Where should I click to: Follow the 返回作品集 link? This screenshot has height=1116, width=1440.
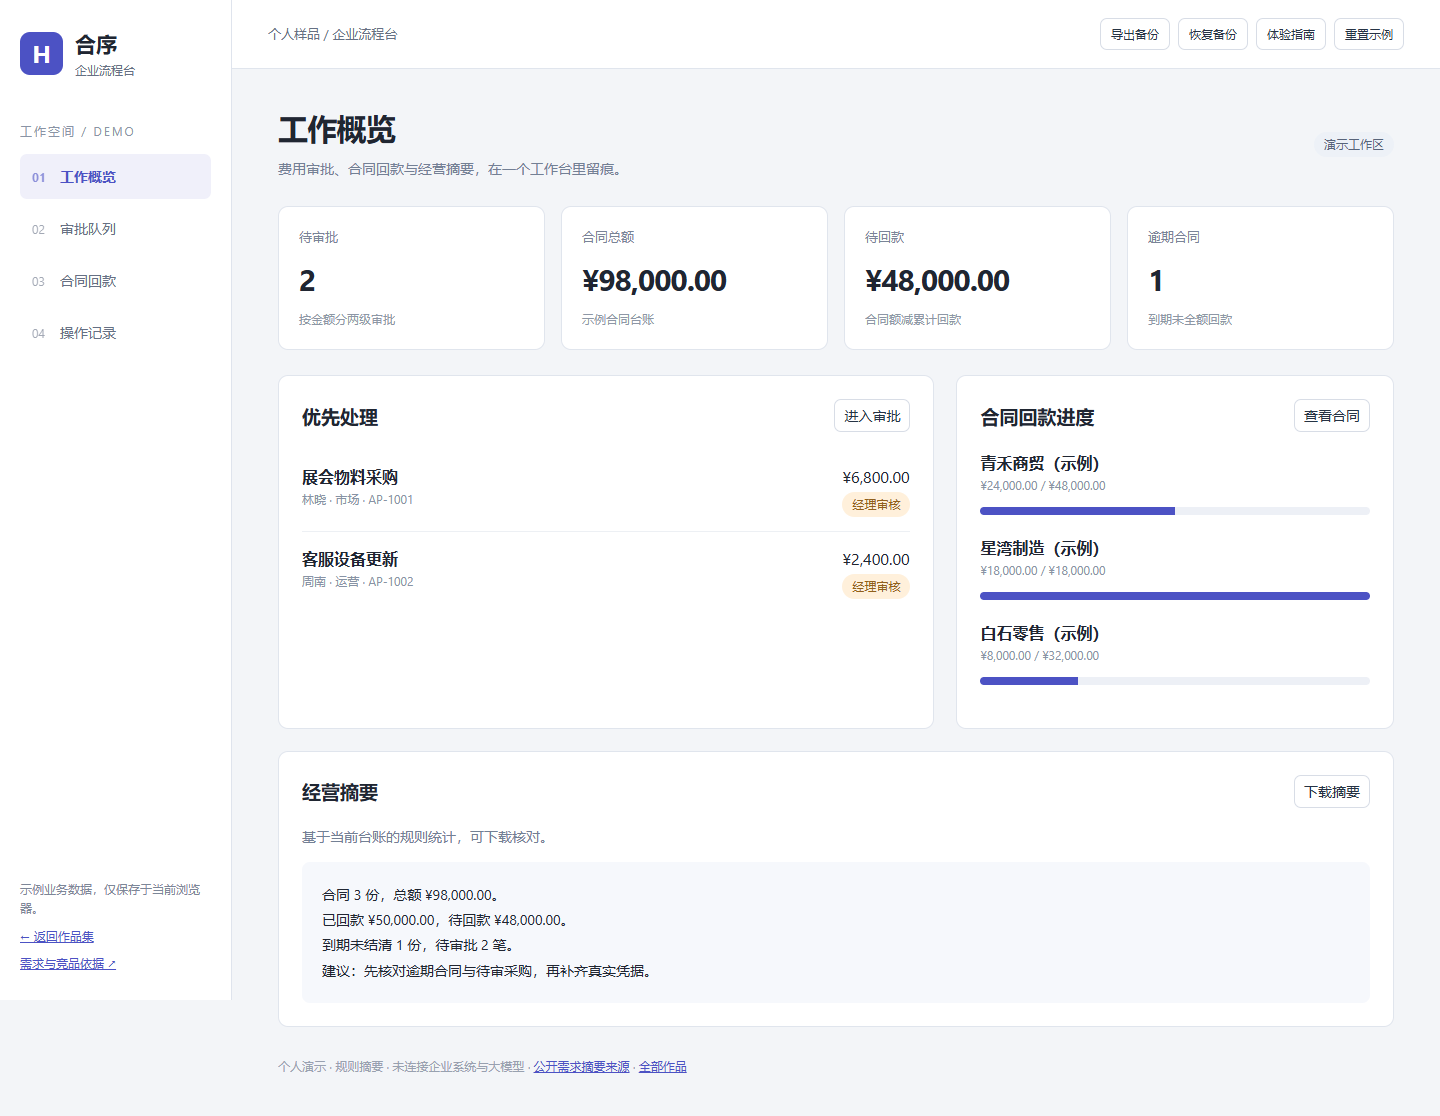point(57,937)
